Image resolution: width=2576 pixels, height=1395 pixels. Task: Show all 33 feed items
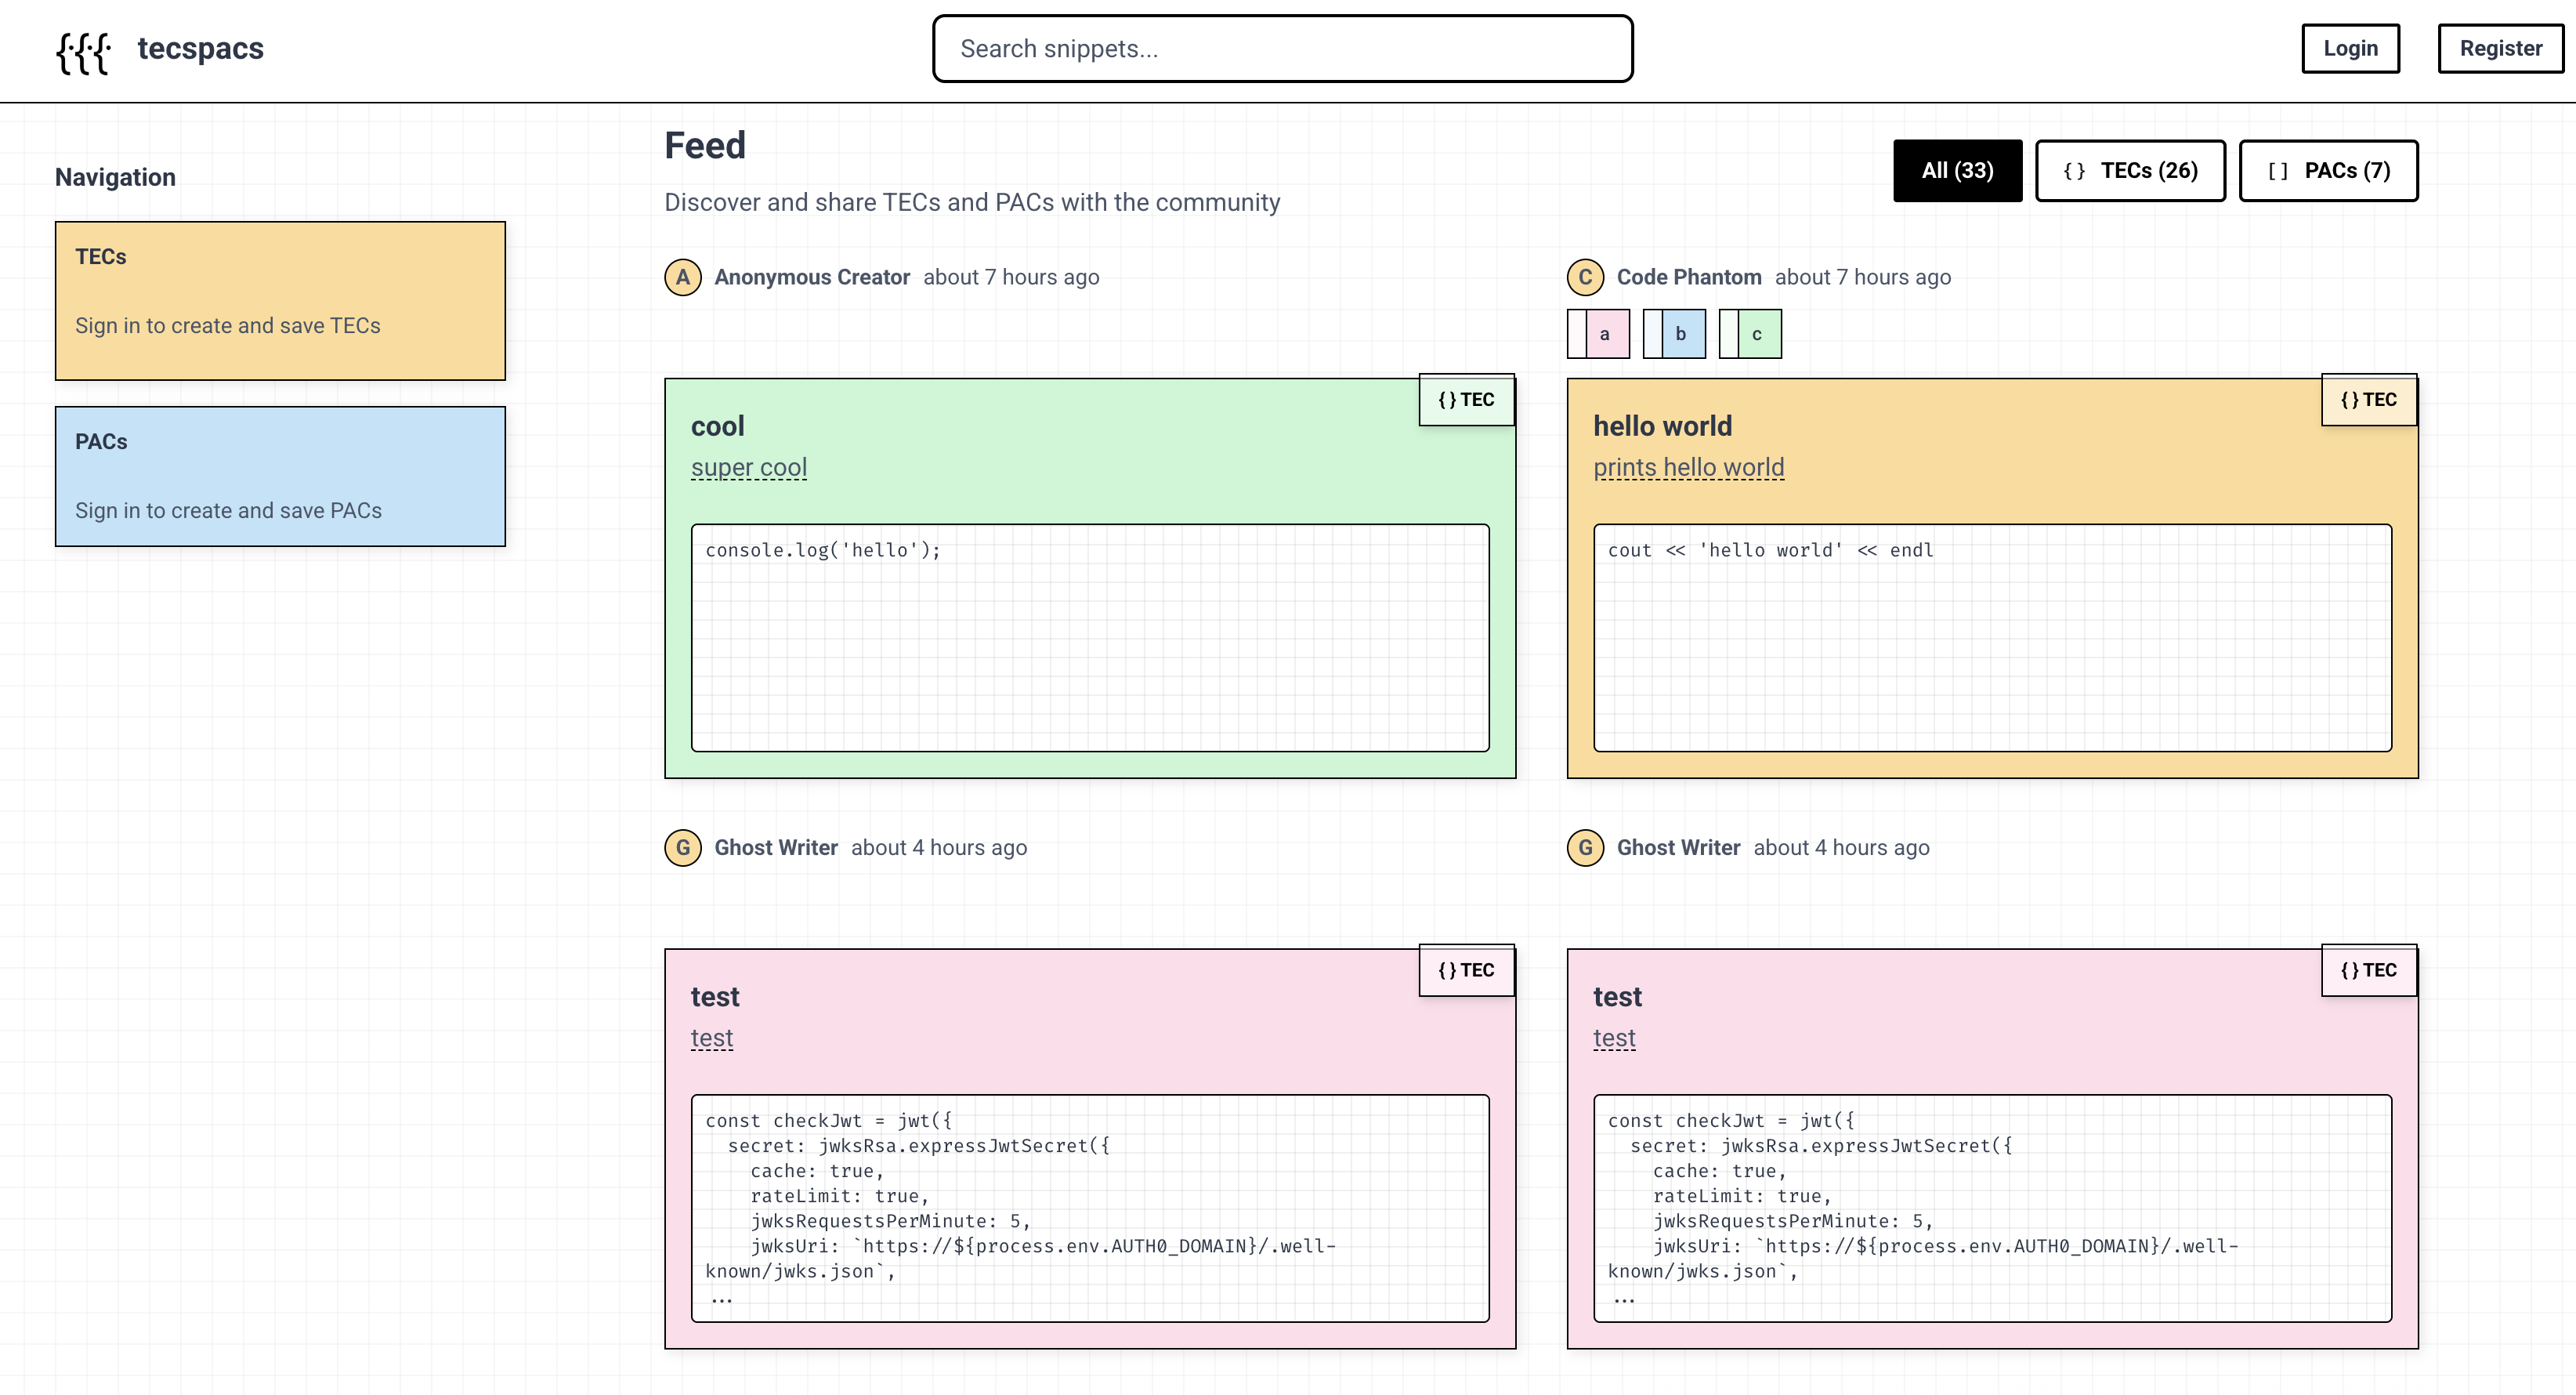point(1957,171)
